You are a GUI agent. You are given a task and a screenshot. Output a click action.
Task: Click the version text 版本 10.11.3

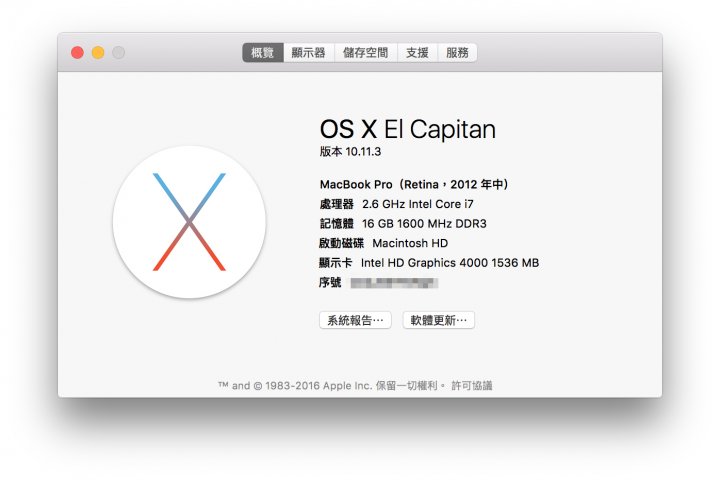[350, 152]
